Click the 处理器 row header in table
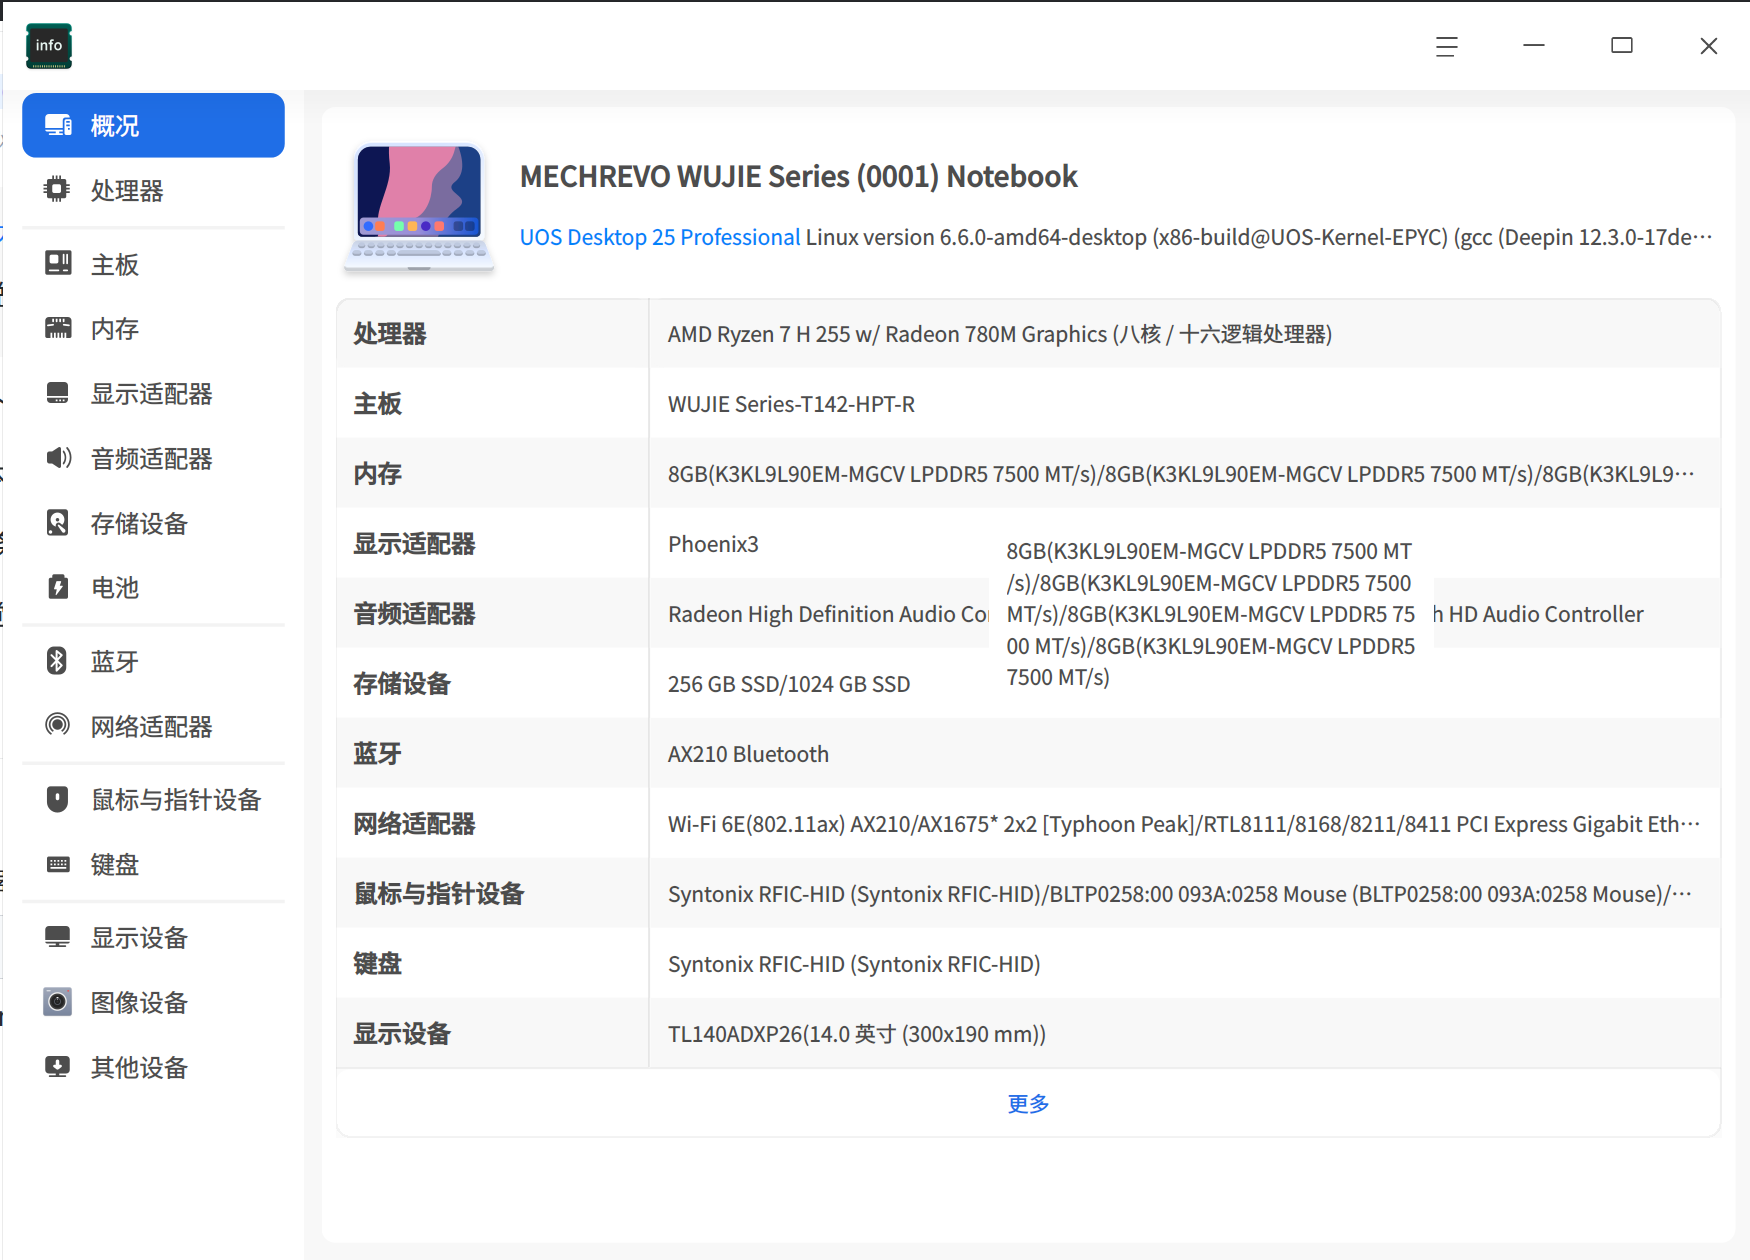Image resolution: width=1750 pixels, height=1260 pixels. 390,333
